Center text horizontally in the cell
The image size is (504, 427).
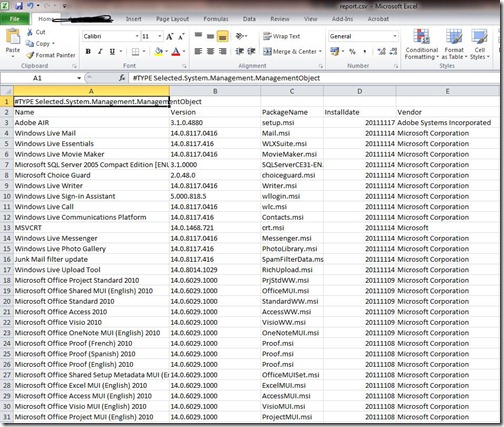point(210,51)
